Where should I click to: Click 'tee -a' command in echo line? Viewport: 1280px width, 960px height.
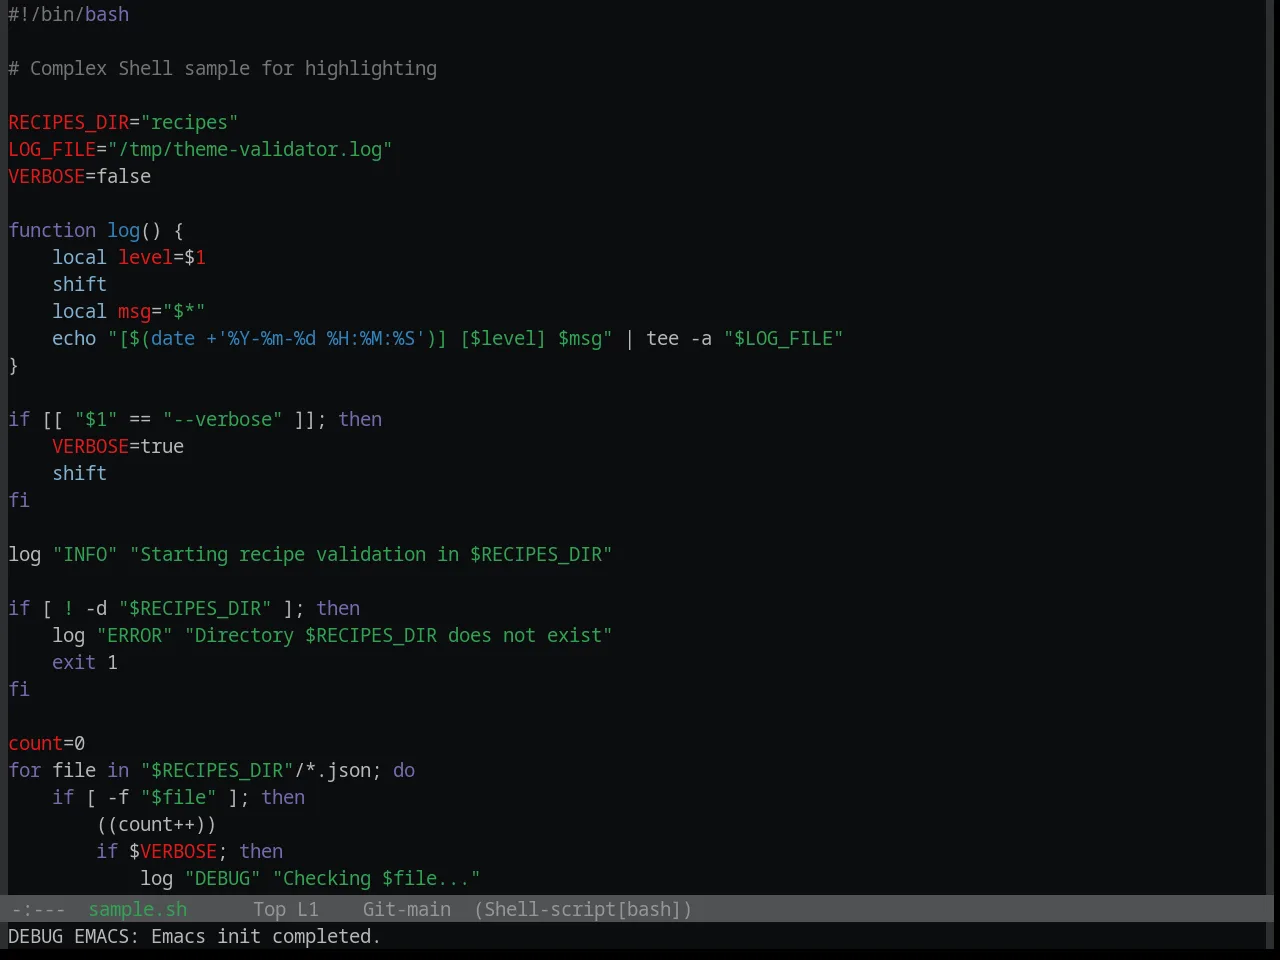[679, 338]
